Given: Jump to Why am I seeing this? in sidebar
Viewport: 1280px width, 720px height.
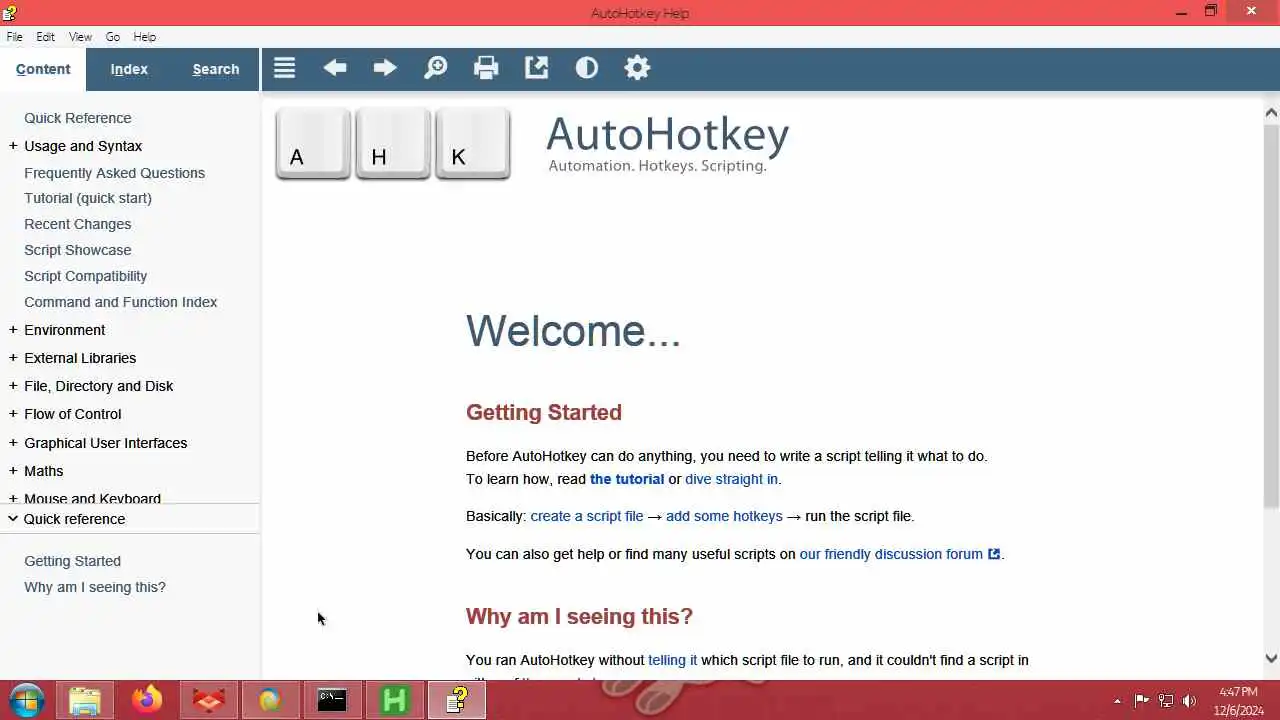Looking at the screenshot, I should click(x=95, y=587).
